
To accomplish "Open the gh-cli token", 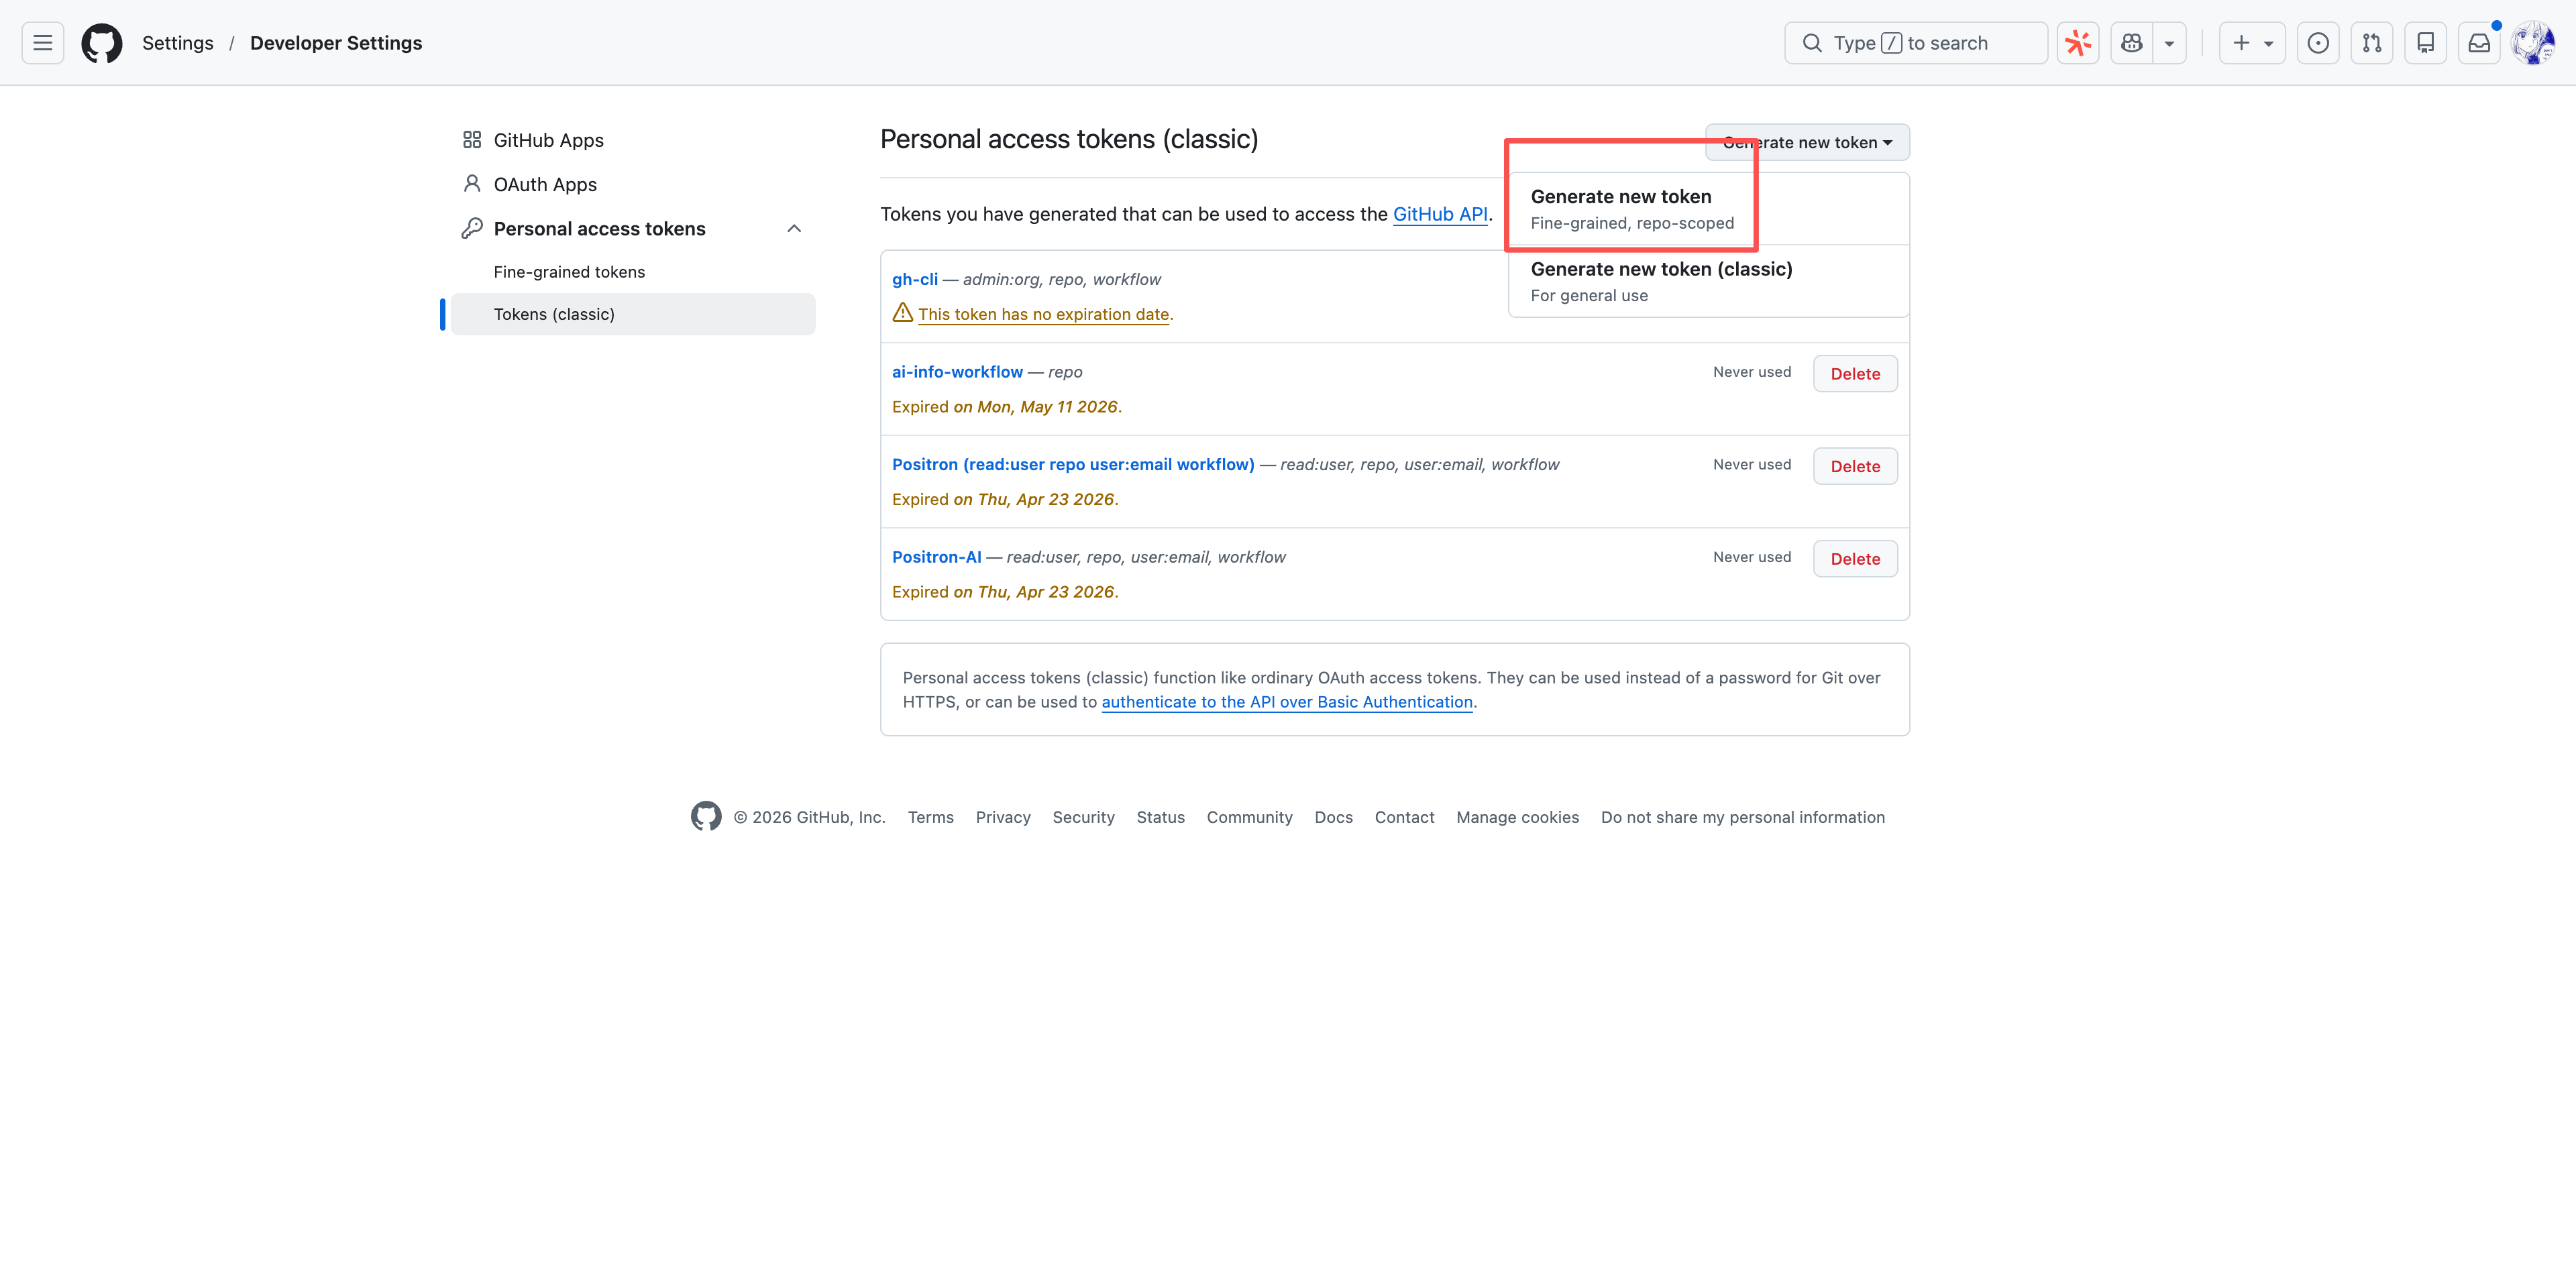I will point(915,279).
